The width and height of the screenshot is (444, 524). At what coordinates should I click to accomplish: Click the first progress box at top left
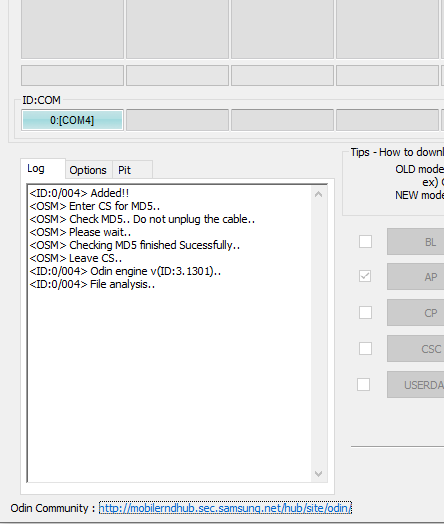point(72,29)
